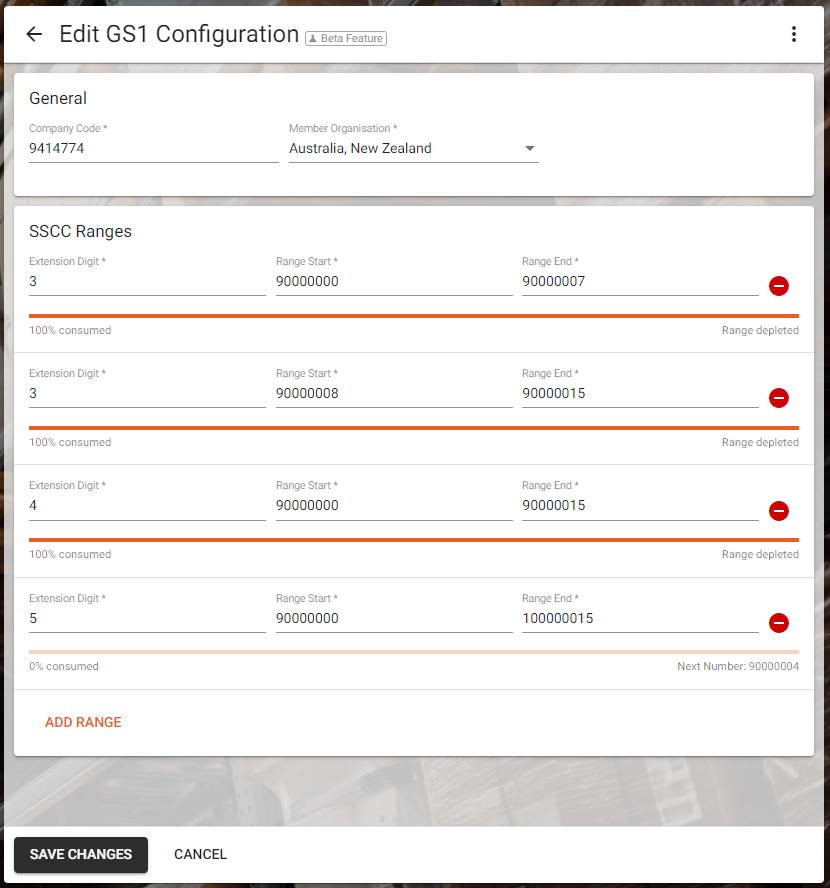The height and width of the screenshot is (888, 830).
Task: Edit the Range End field 90000007
Action: click(640, 281)
